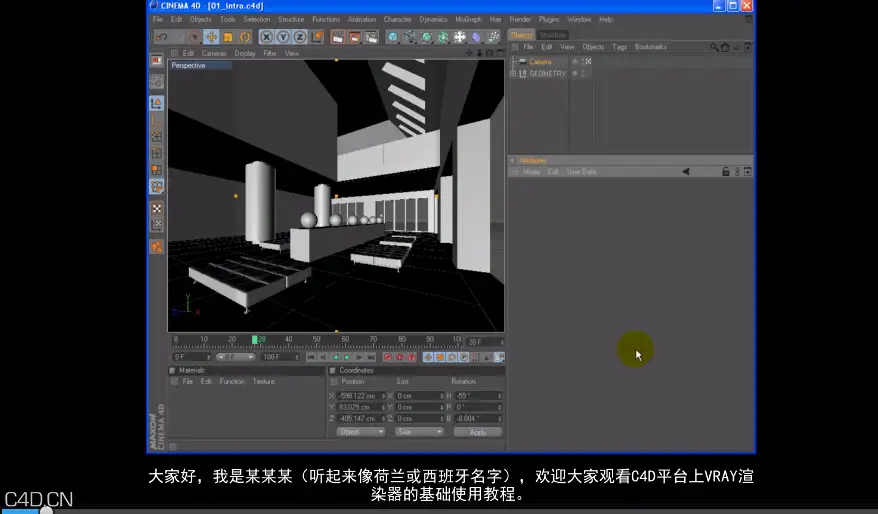The height and width of the screenshot is (514, 878).
Task: Open spline objects icon
Action: 410,38
